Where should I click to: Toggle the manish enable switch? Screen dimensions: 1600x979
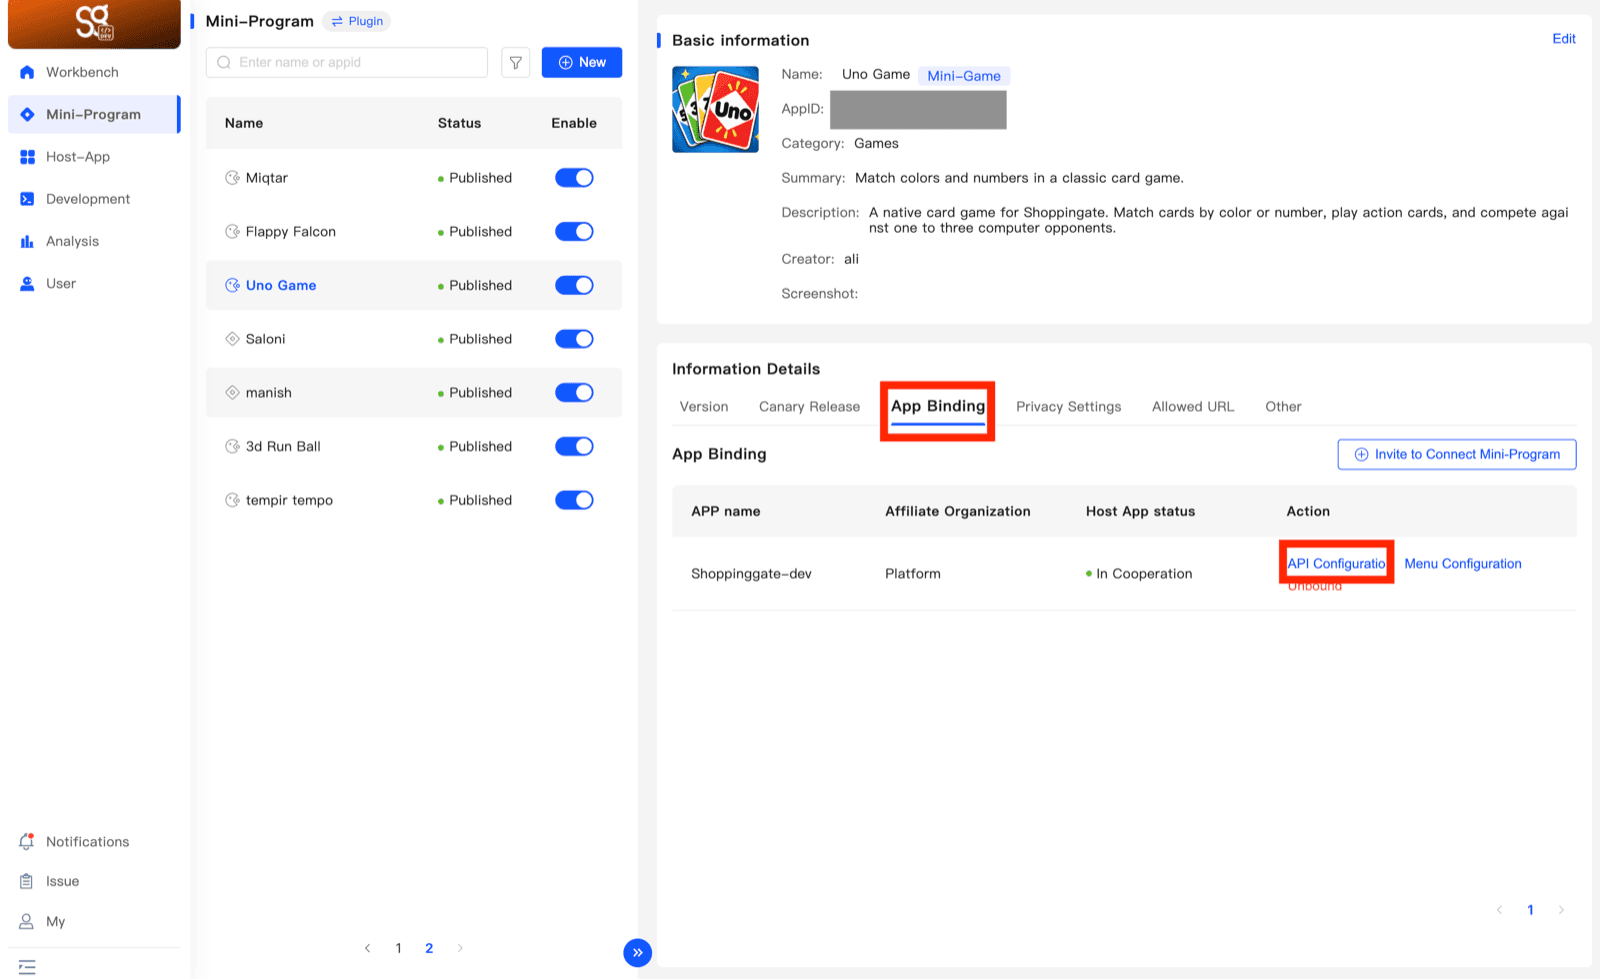click(574, 393)
